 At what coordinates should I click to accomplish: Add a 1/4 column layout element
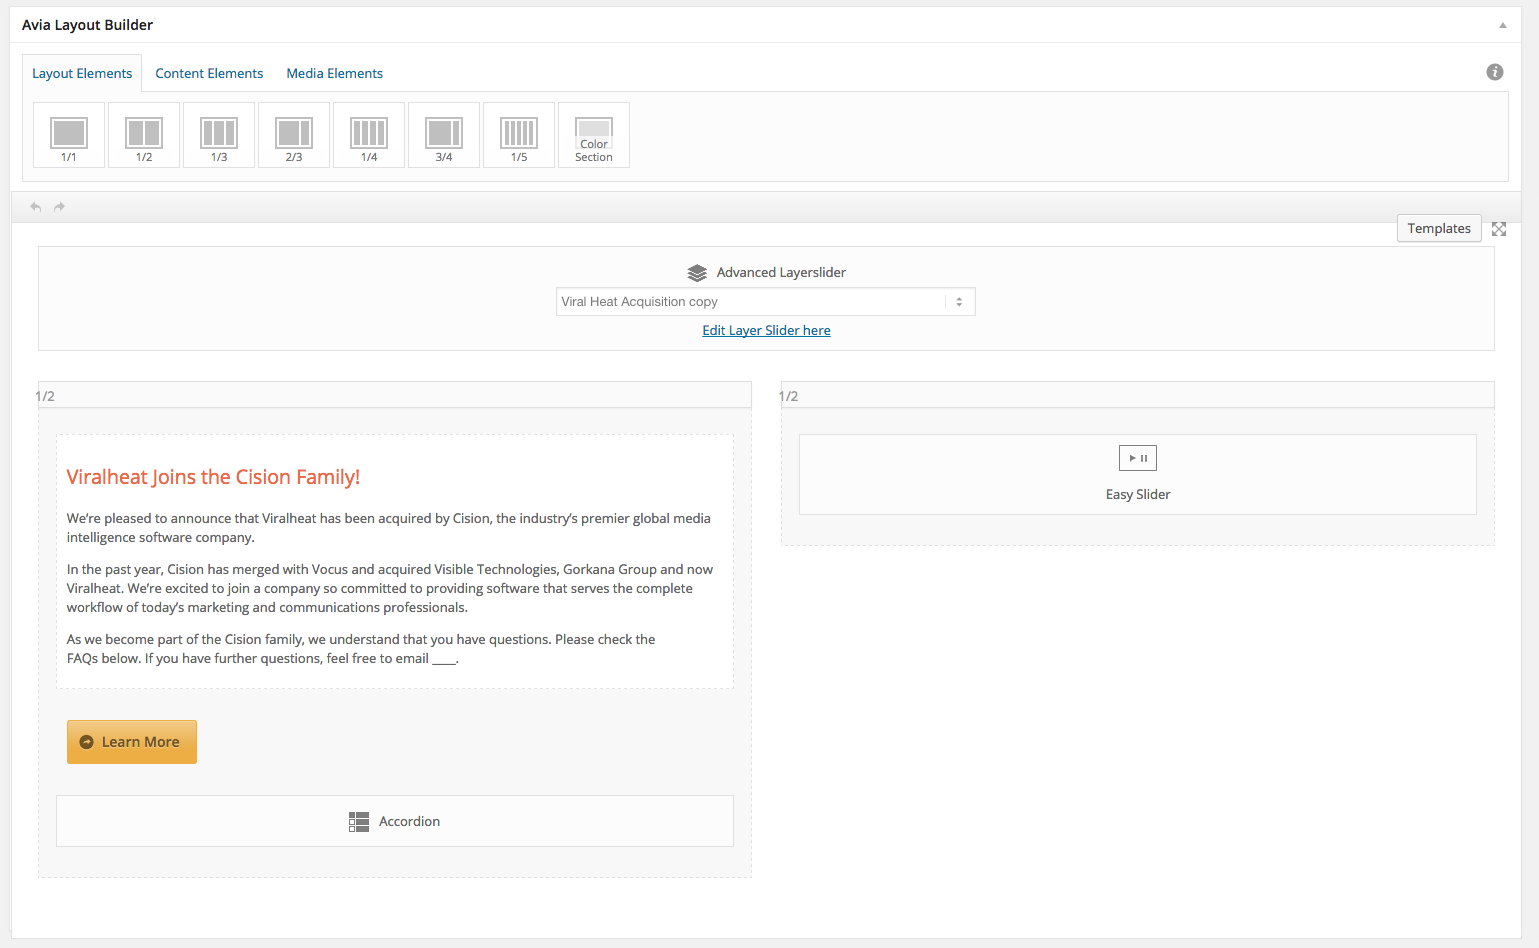369,135
